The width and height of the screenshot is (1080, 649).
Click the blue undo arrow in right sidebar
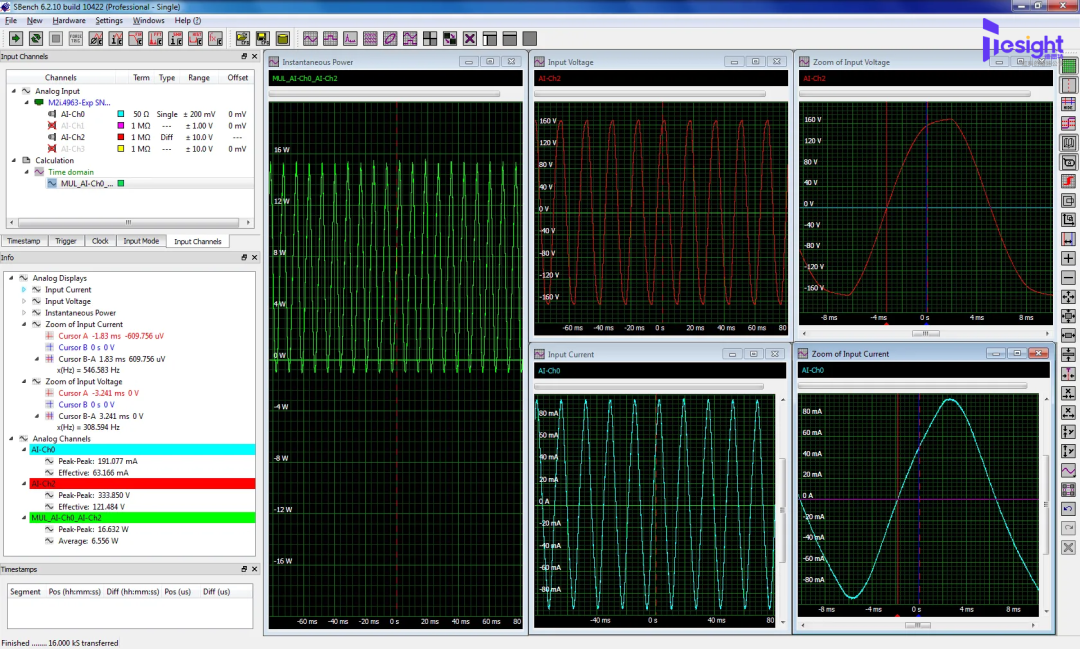coord(1068,508)
